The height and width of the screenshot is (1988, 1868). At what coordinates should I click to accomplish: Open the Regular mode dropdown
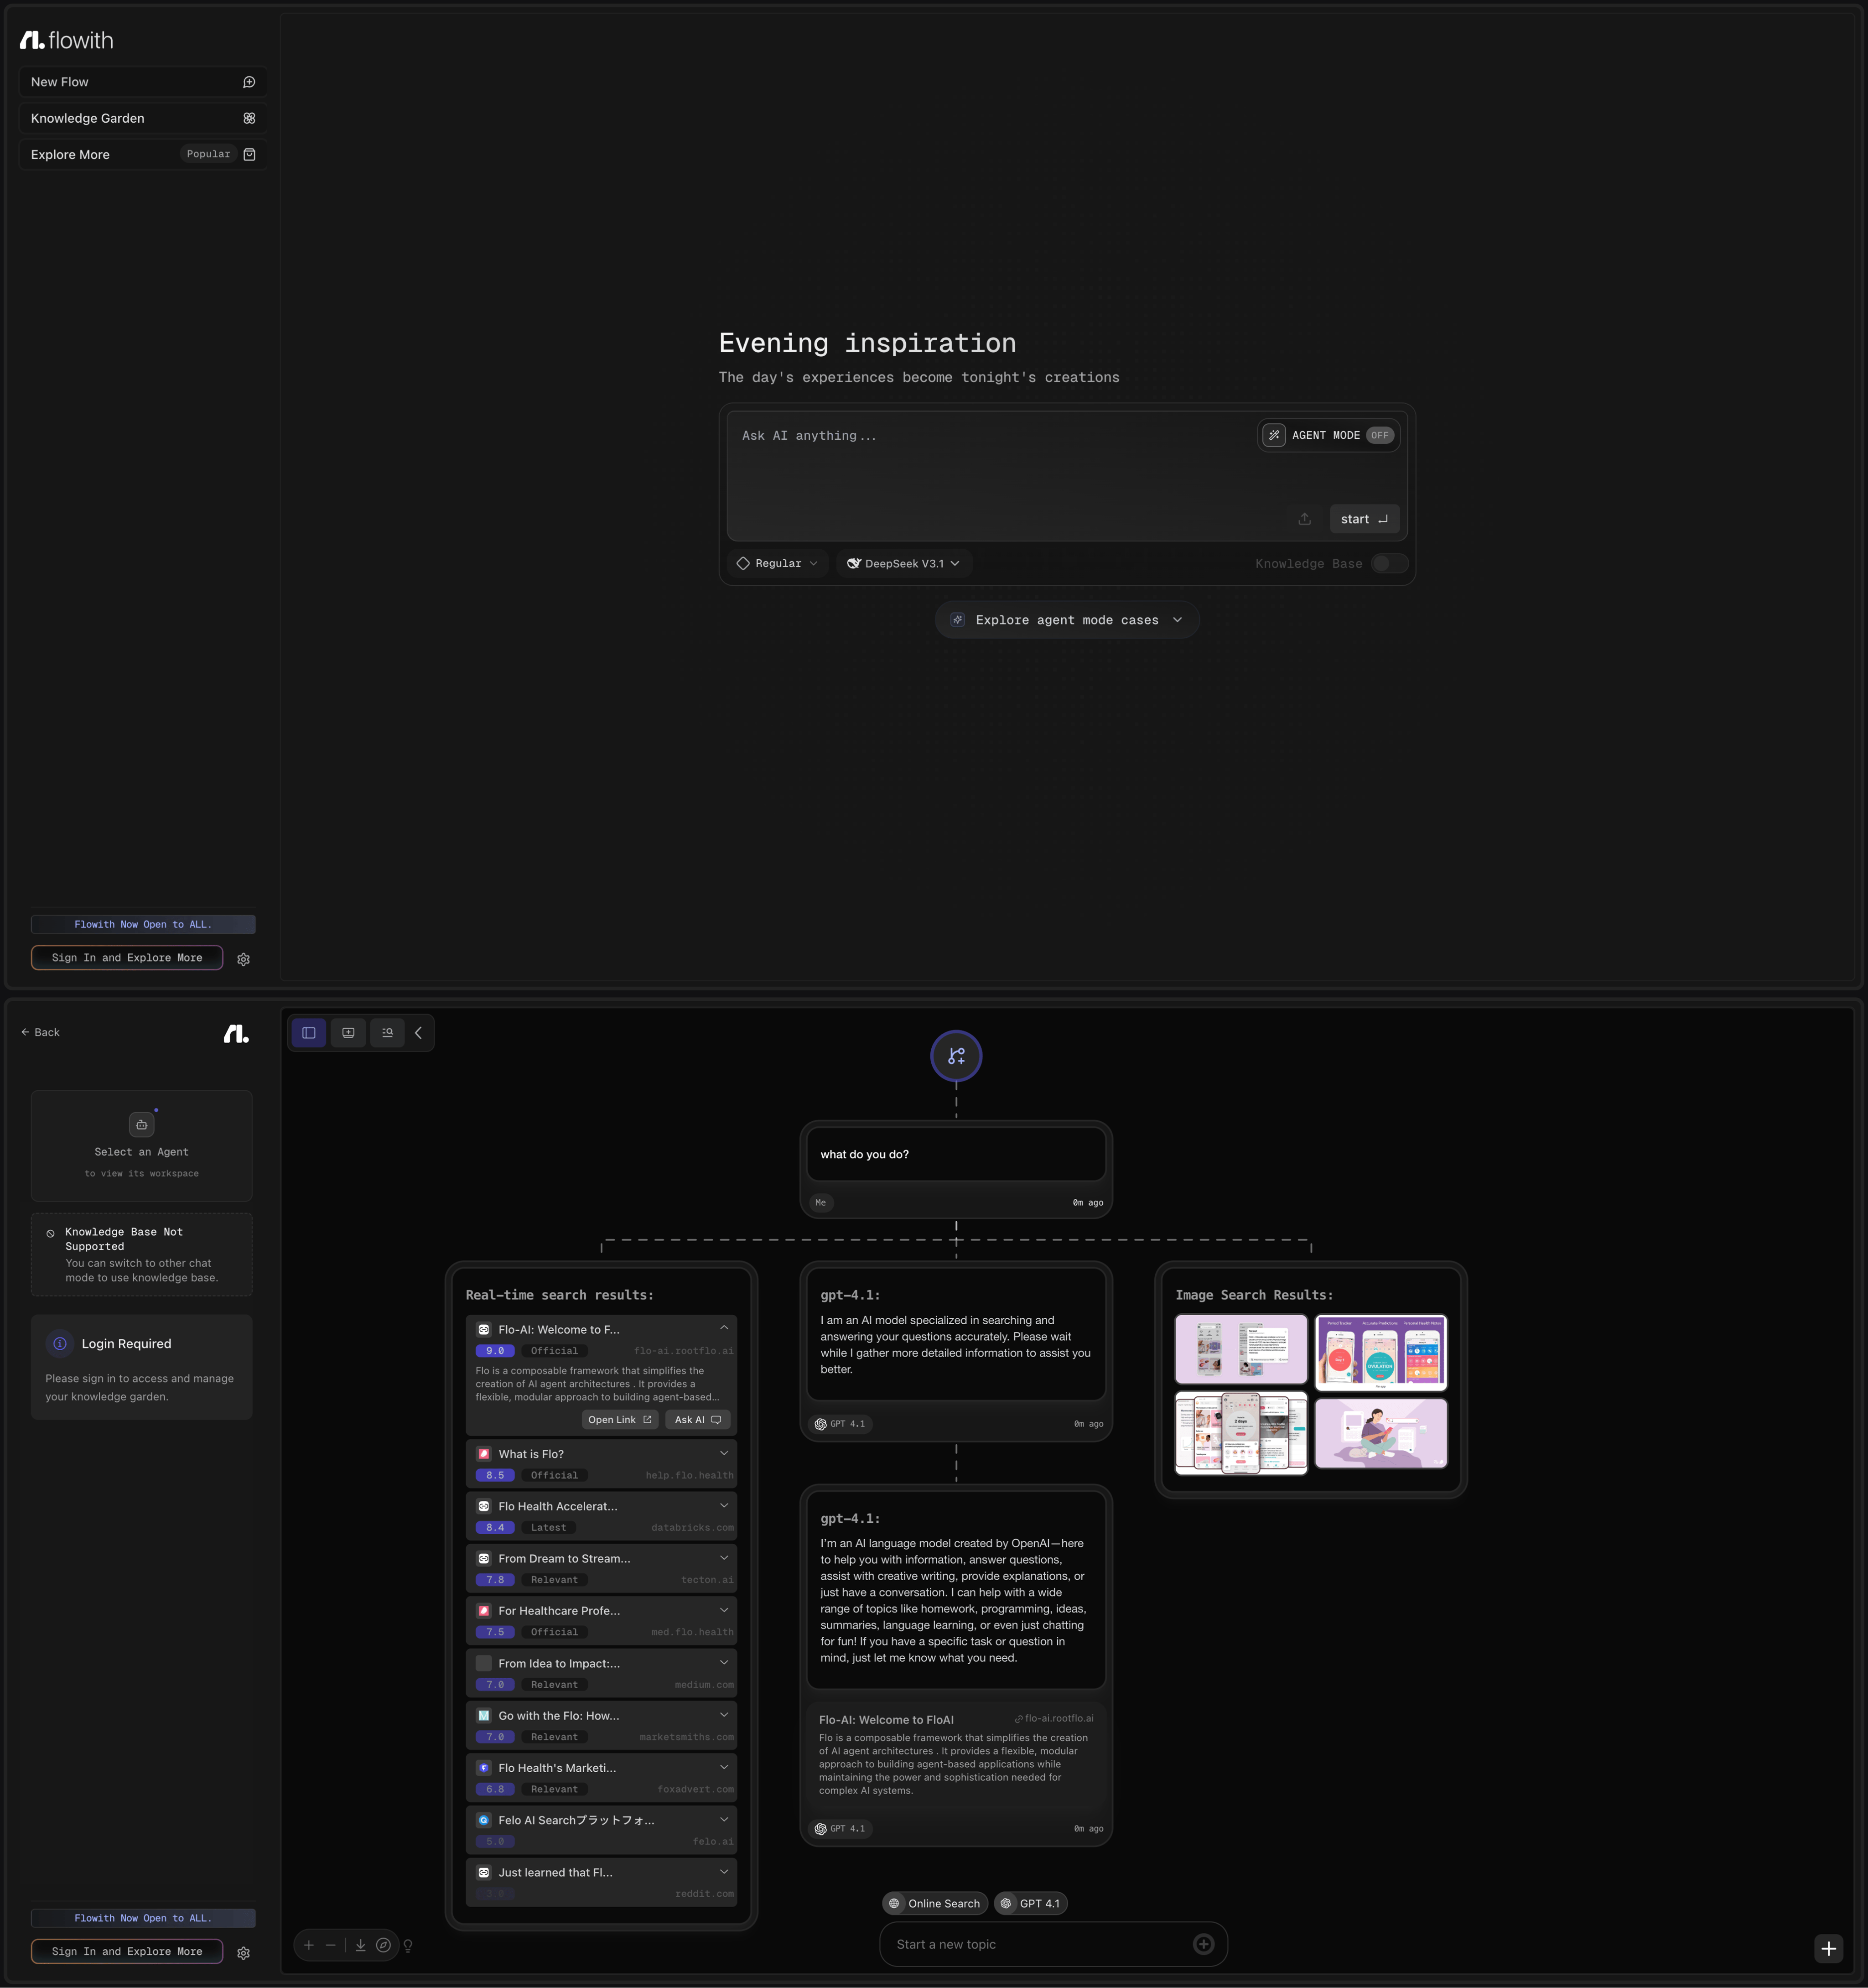pos(778,564)
